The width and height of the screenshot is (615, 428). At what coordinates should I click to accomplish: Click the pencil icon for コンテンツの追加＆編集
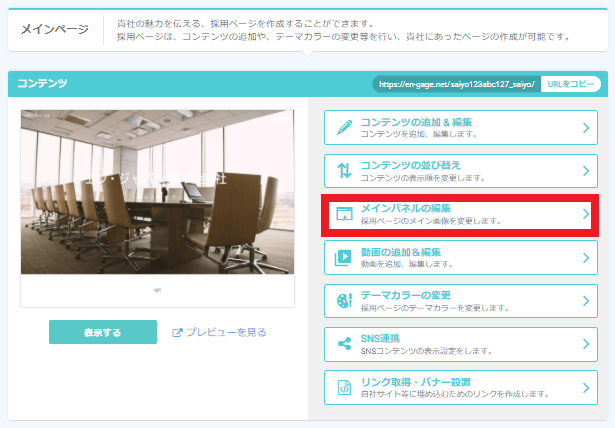pyautogui.click(x=344, y=128)
